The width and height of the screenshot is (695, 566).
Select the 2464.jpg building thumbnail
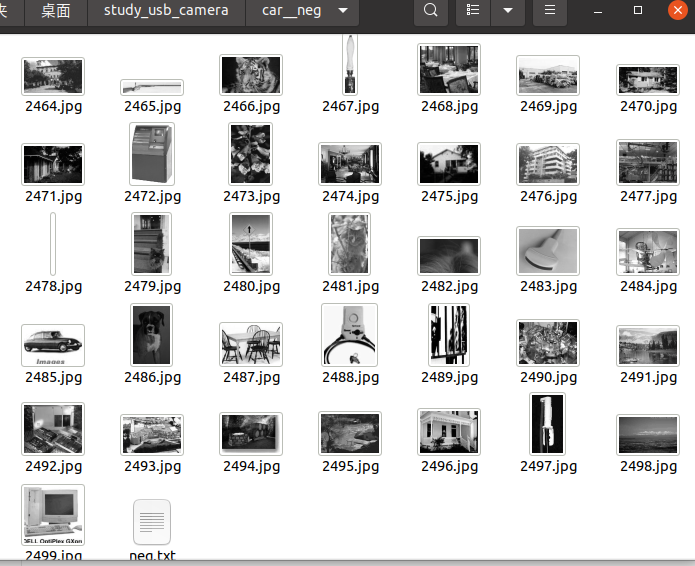(53, 76)
